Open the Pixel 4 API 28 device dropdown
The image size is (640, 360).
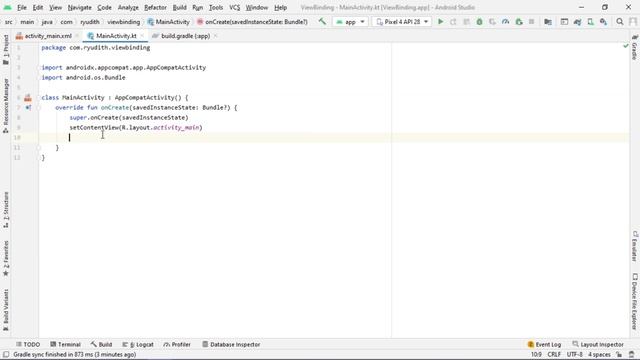pyautogui.click(x=402, y=22)
